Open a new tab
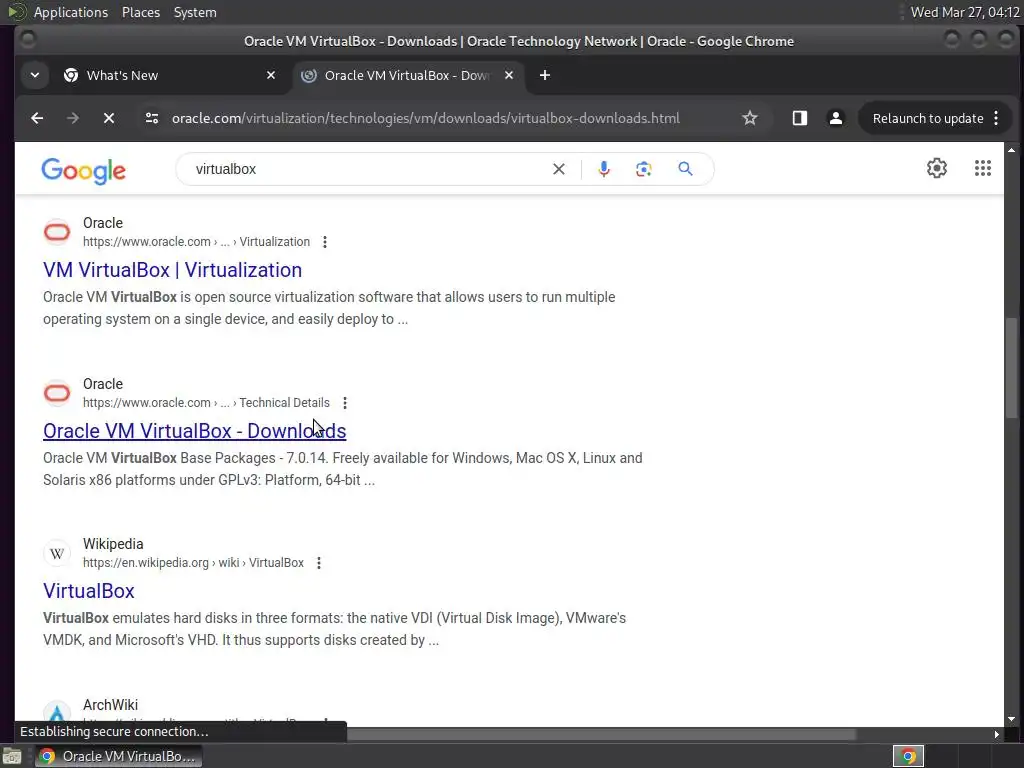 point(545,75)
